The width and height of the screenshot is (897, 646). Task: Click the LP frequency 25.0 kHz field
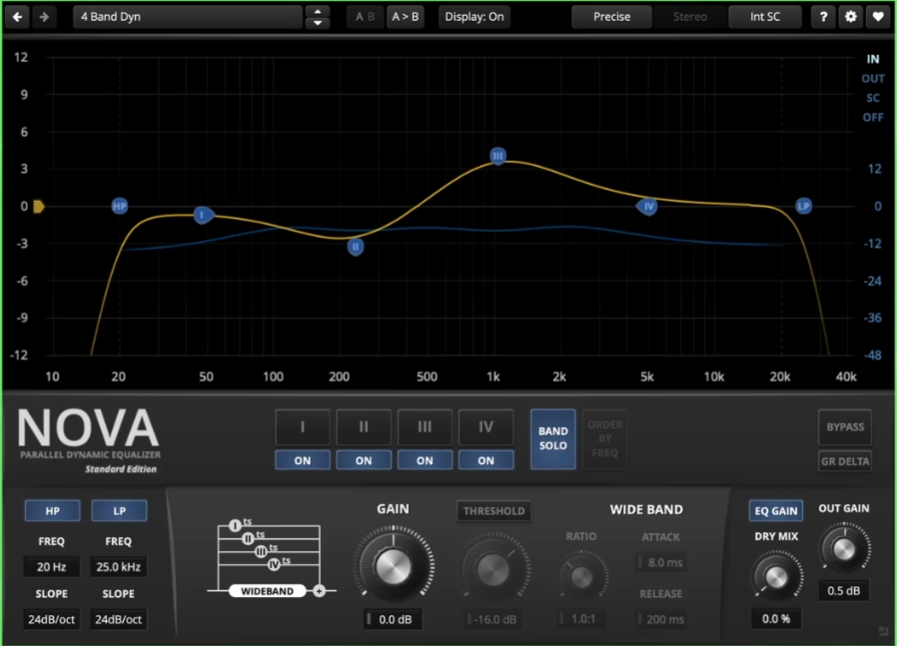point(118,566)
